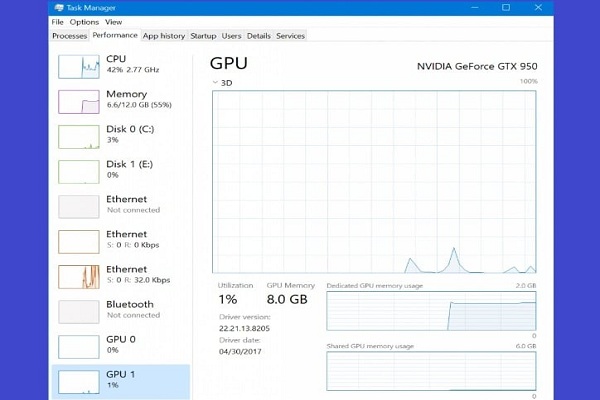Select the Ethernet item showing 32.0 Kbps
Image resolution: width=600 pixels, height=400 pixels.
click(x=121, y=277)
